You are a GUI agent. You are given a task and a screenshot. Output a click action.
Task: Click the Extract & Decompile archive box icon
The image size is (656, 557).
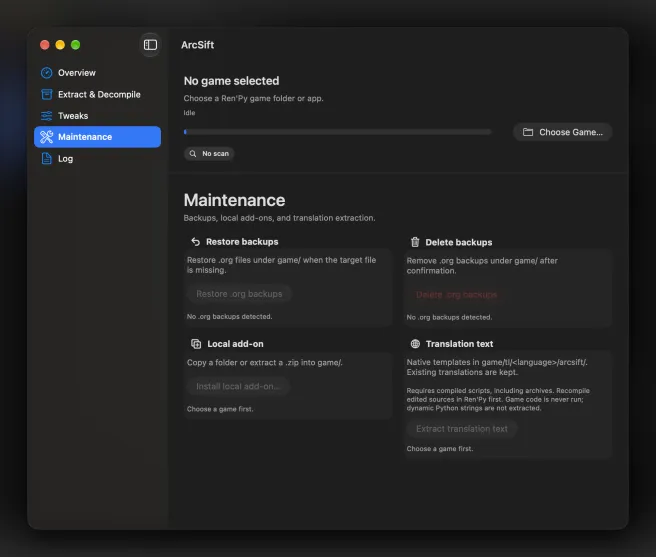pos(46,94)
